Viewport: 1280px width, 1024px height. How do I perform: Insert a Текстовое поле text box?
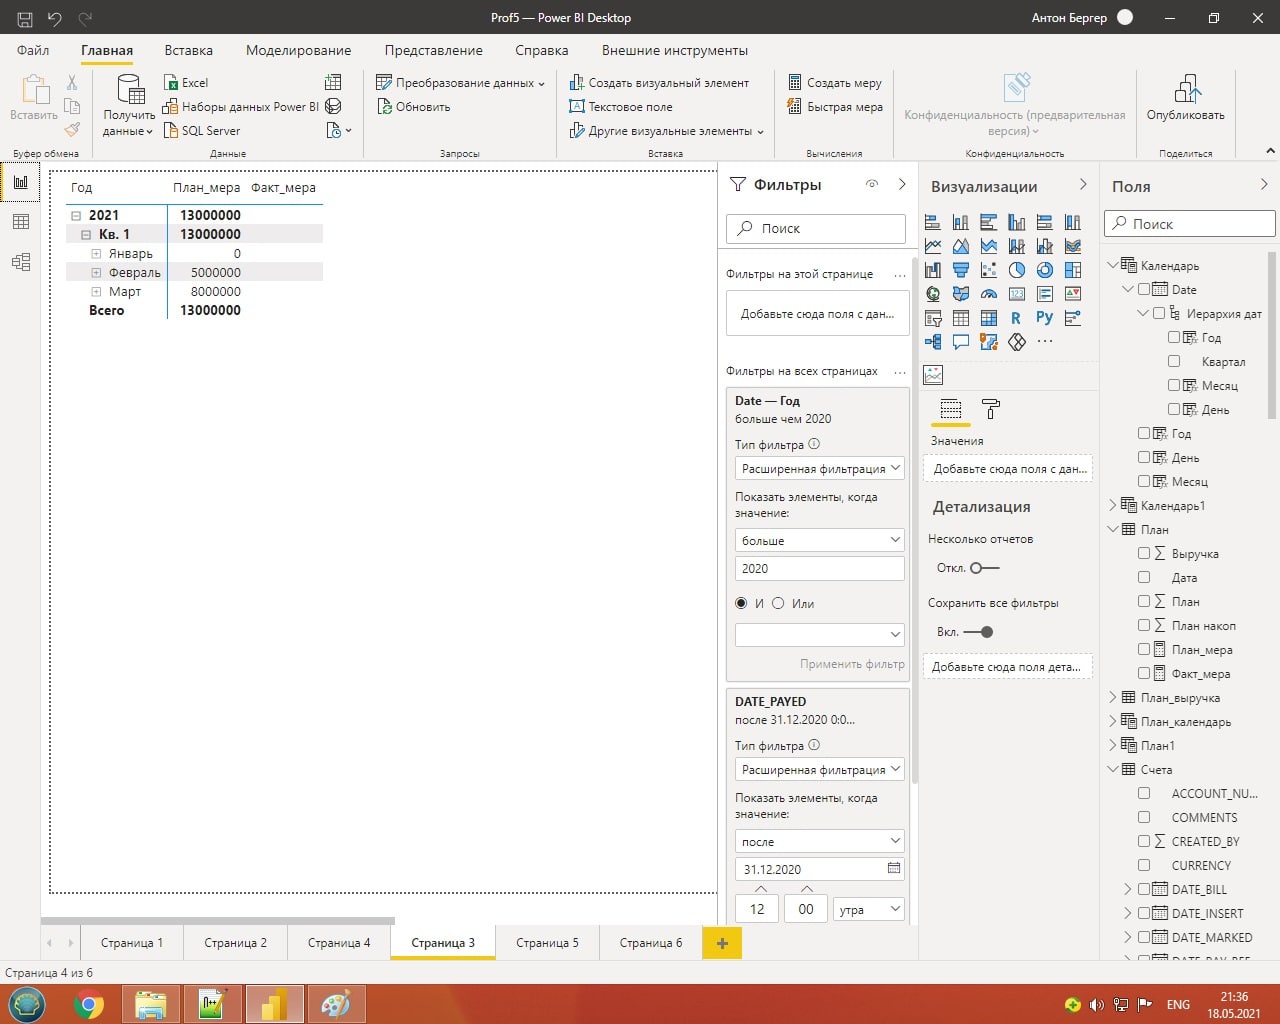(x=621, y=107)
